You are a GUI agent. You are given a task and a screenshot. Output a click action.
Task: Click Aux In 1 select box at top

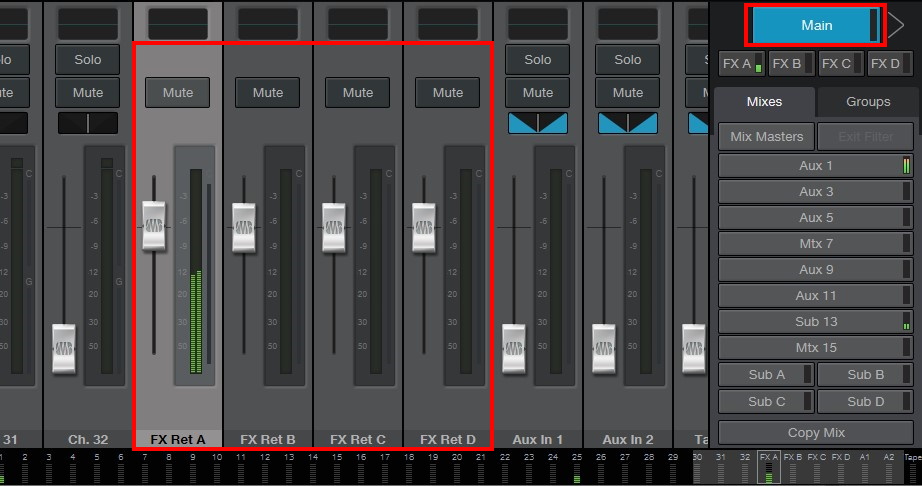[537, 24]
